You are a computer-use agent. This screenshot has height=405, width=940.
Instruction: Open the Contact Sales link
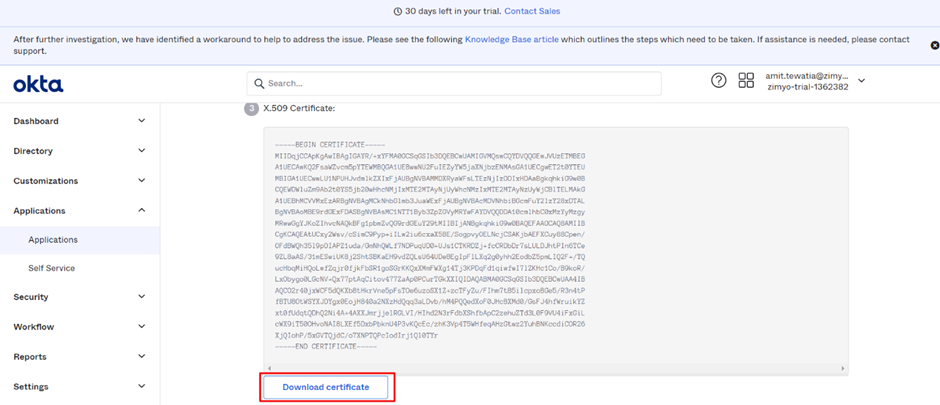532,11
